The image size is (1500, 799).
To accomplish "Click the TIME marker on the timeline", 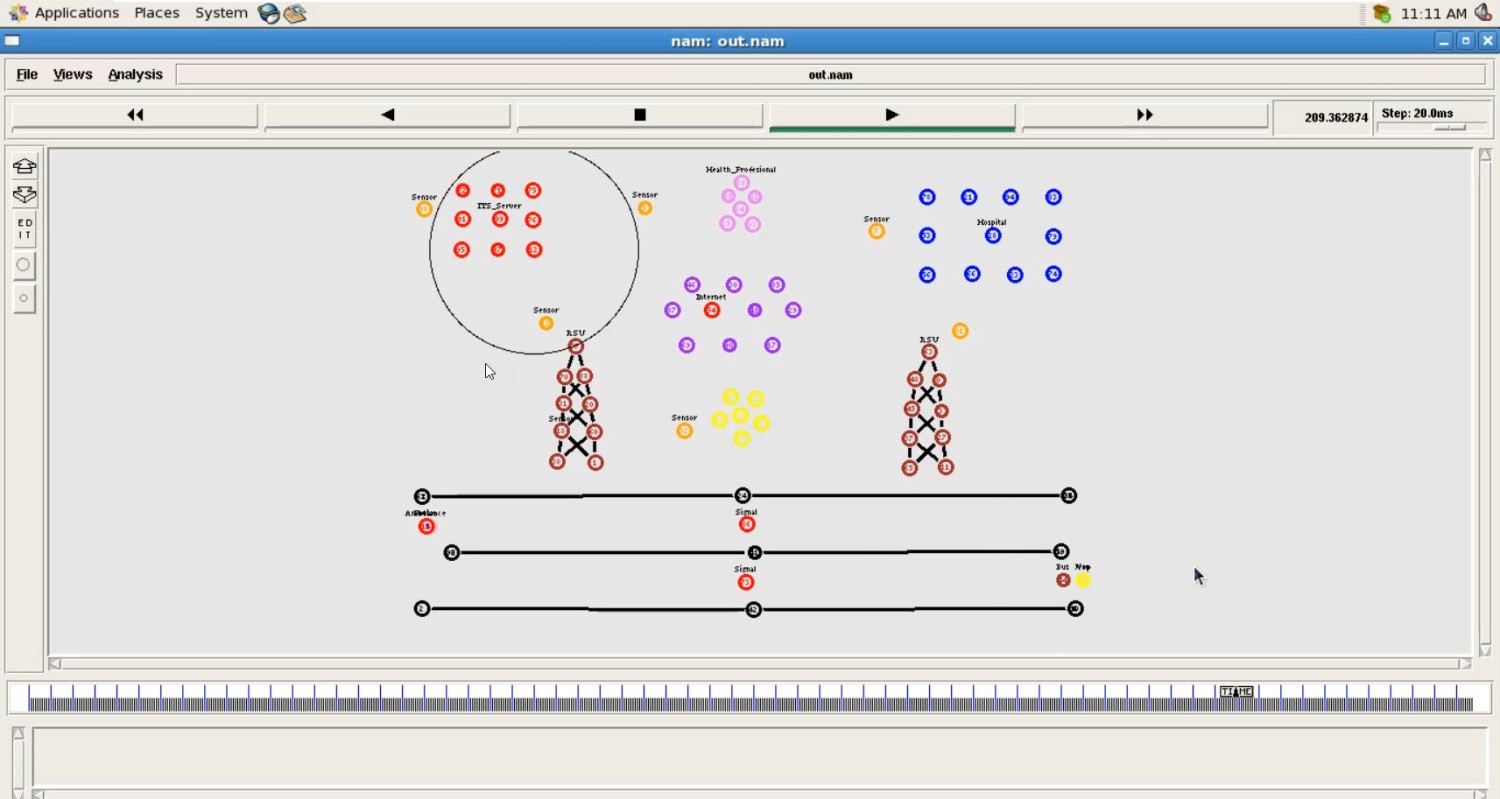I will 1236,692.
